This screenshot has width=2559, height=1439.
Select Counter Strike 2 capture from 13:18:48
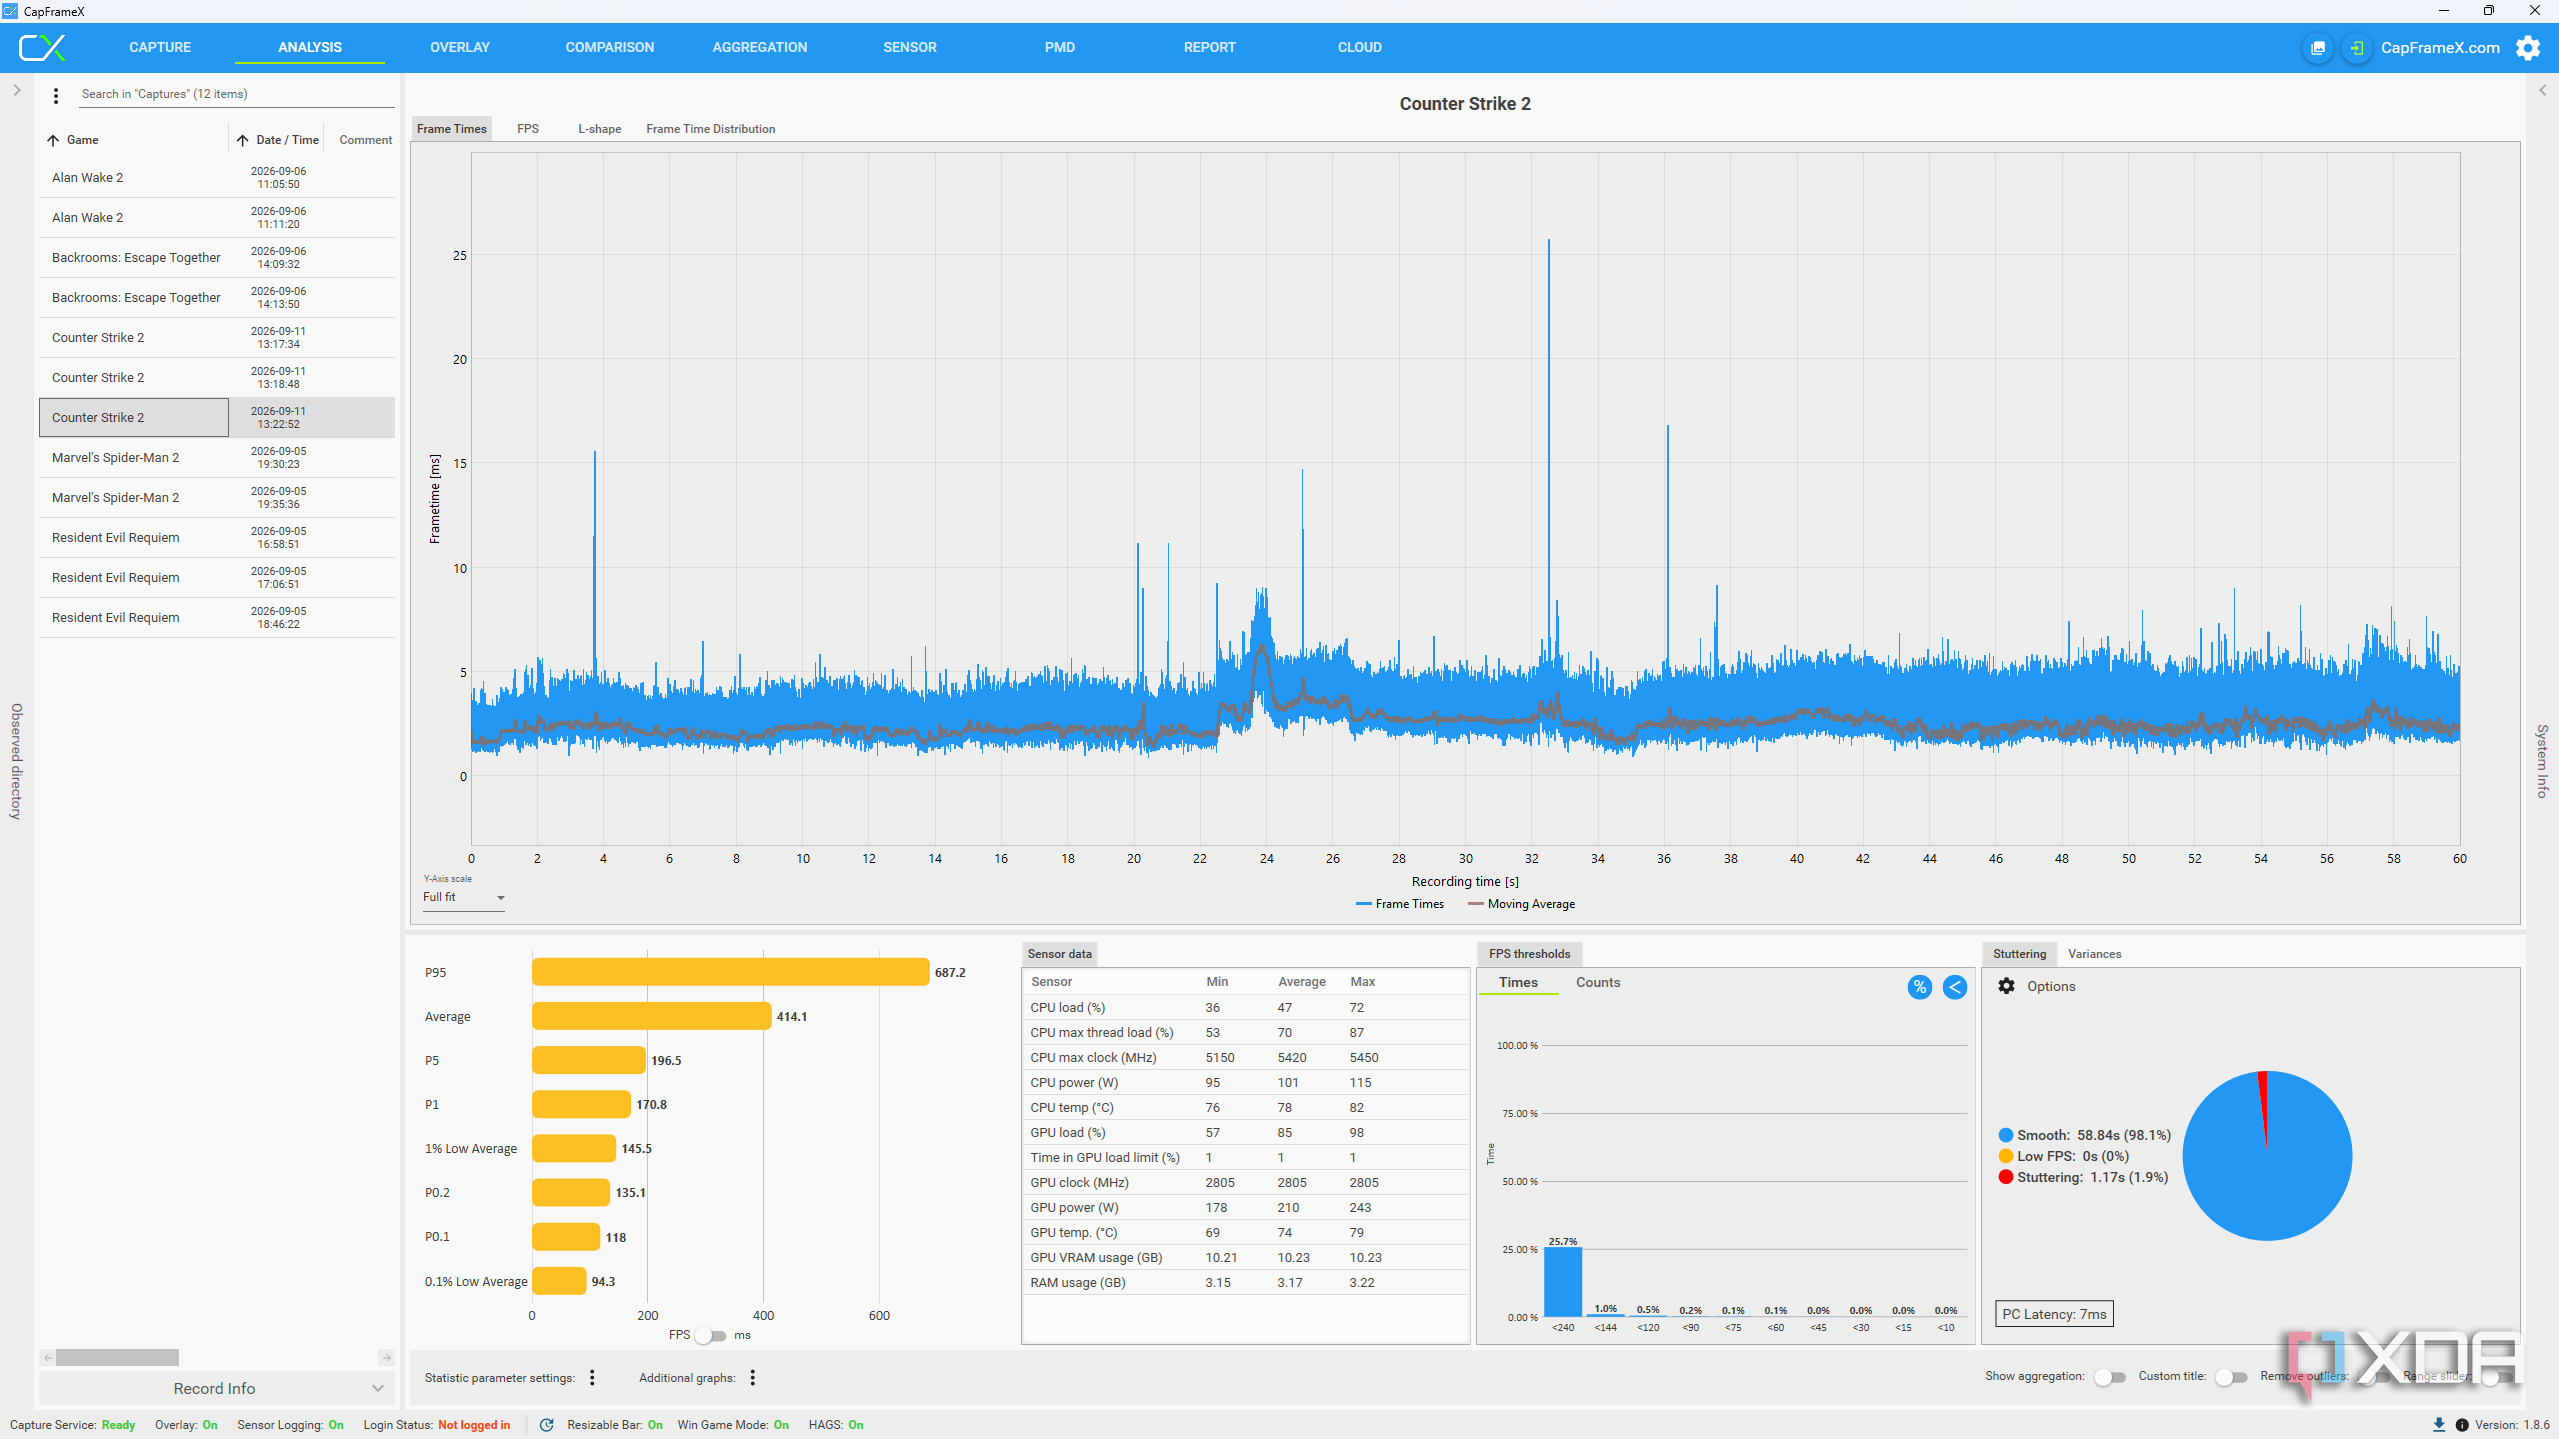point(216,378)
